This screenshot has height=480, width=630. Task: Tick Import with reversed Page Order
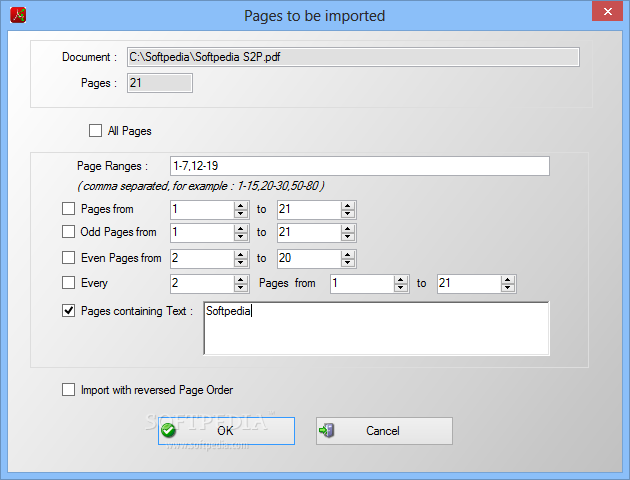pyautogui.click(x=68, y=390)
